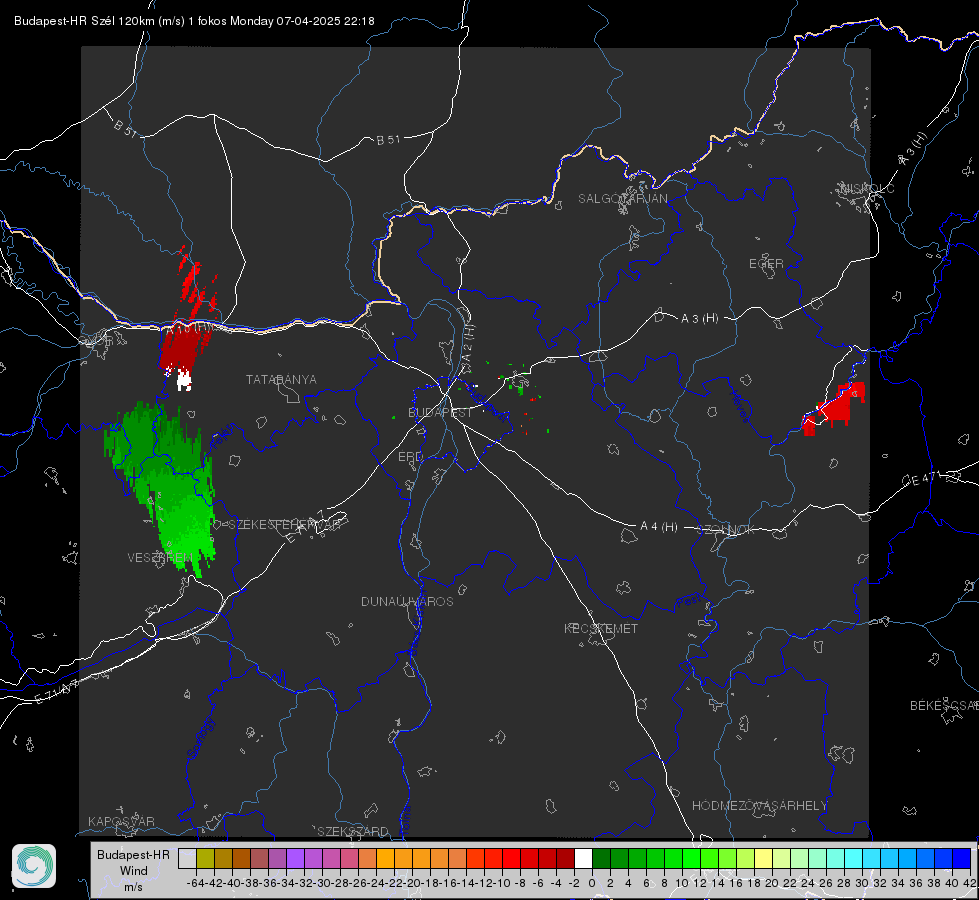The image size is (979, 900).
Task: Click the radar title text with date 07-04-2025
Action: [x=194, y=21]
